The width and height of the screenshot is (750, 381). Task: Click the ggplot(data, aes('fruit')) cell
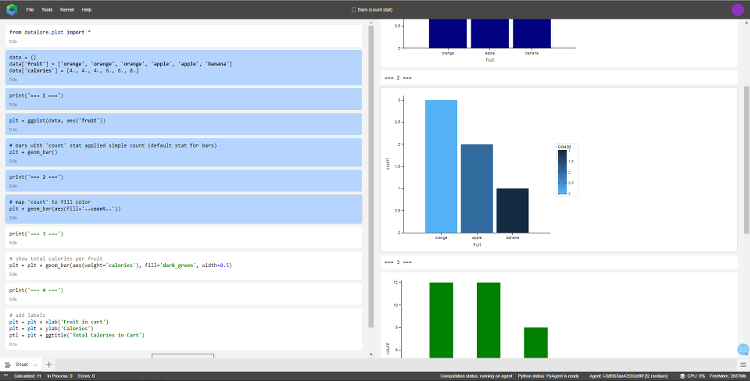click(184, 124)
